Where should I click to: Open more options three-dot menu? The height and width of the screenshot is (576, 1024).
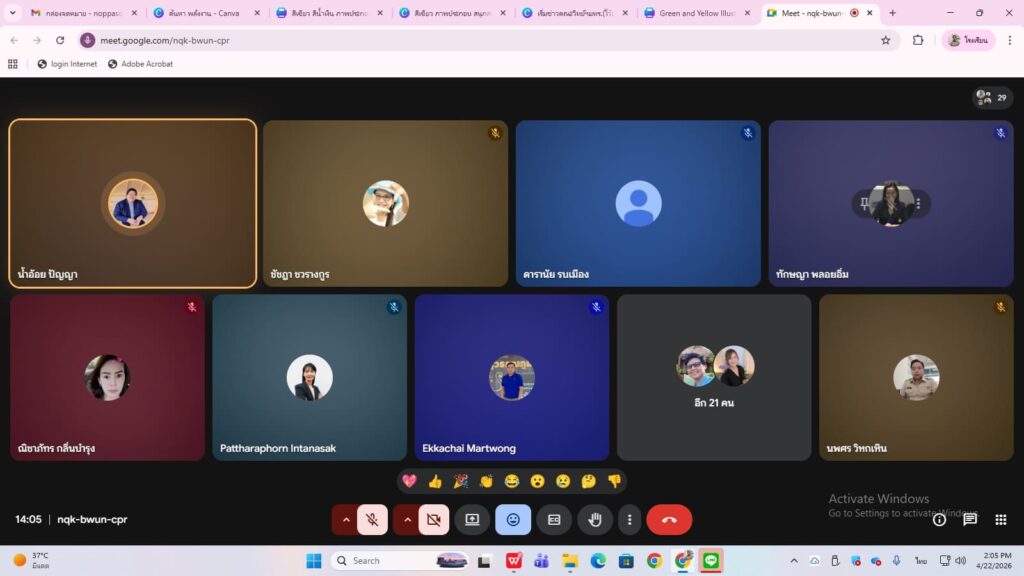(629, 520)
